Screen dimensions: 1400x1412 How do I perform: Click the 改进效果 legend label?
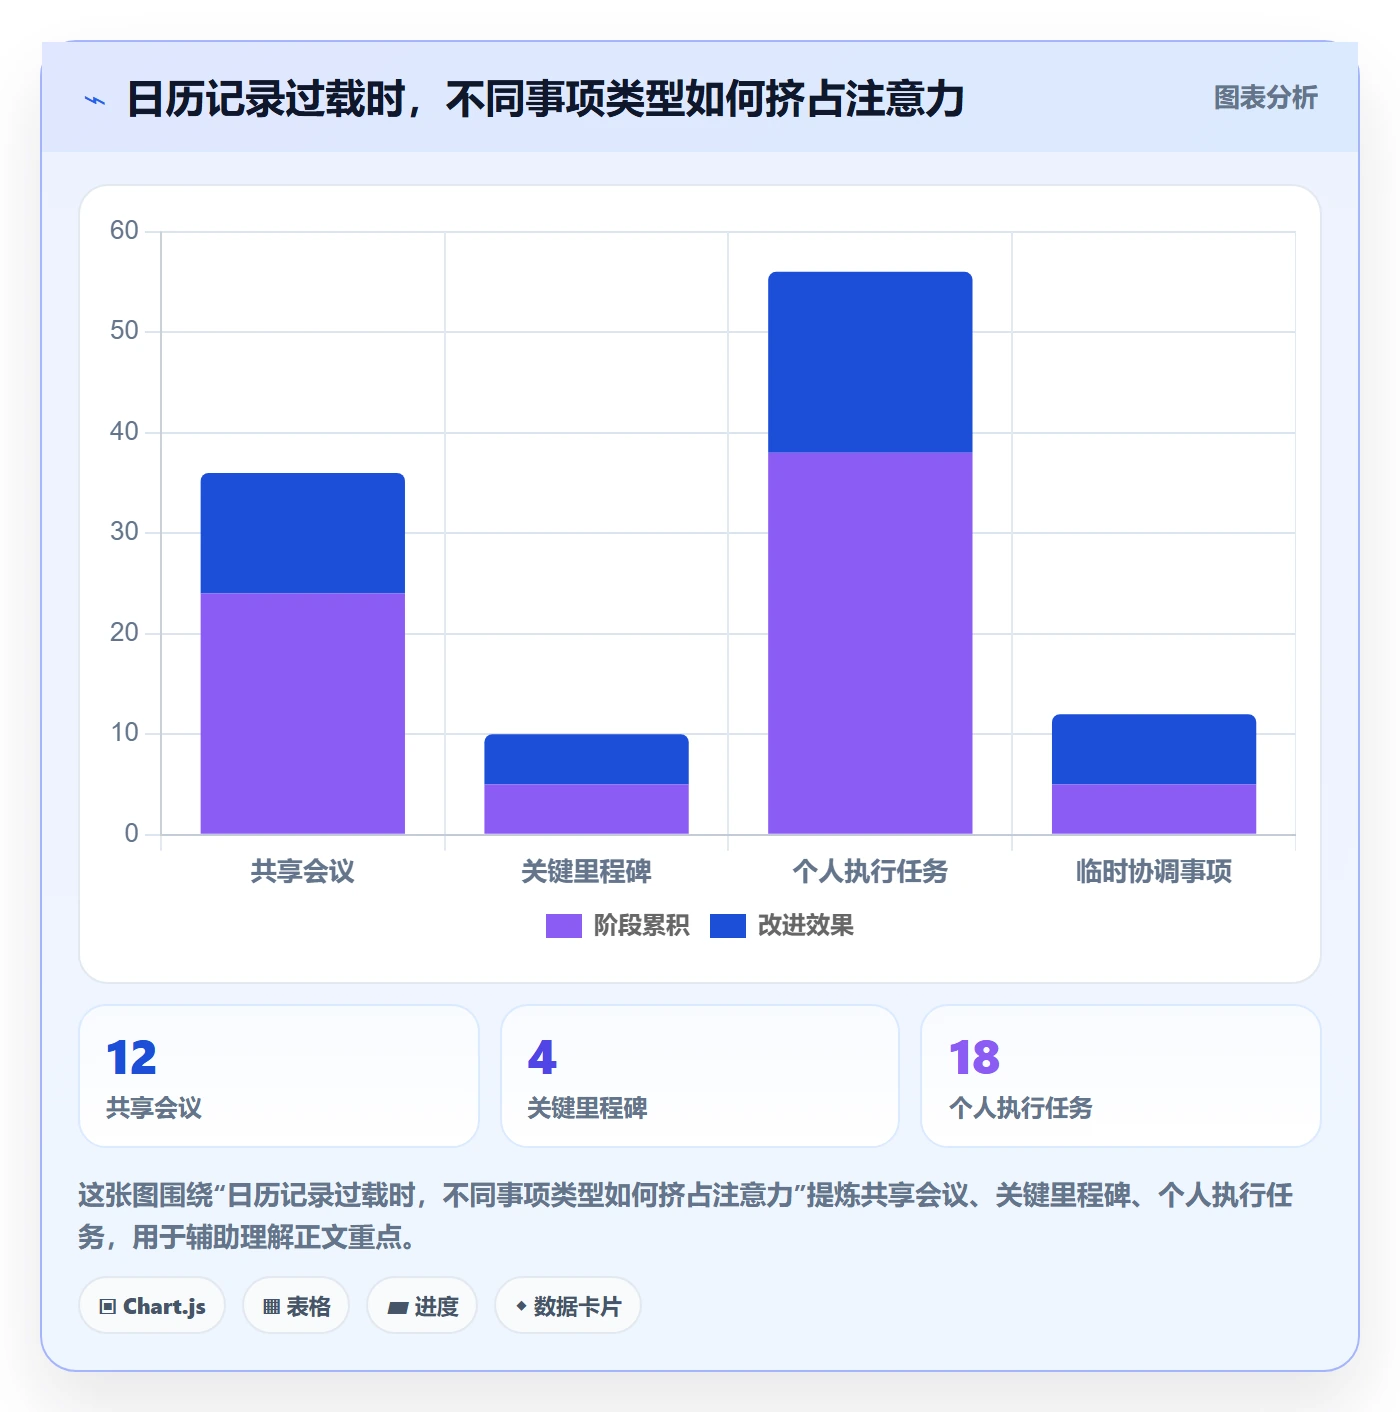(x=806, y=926)
